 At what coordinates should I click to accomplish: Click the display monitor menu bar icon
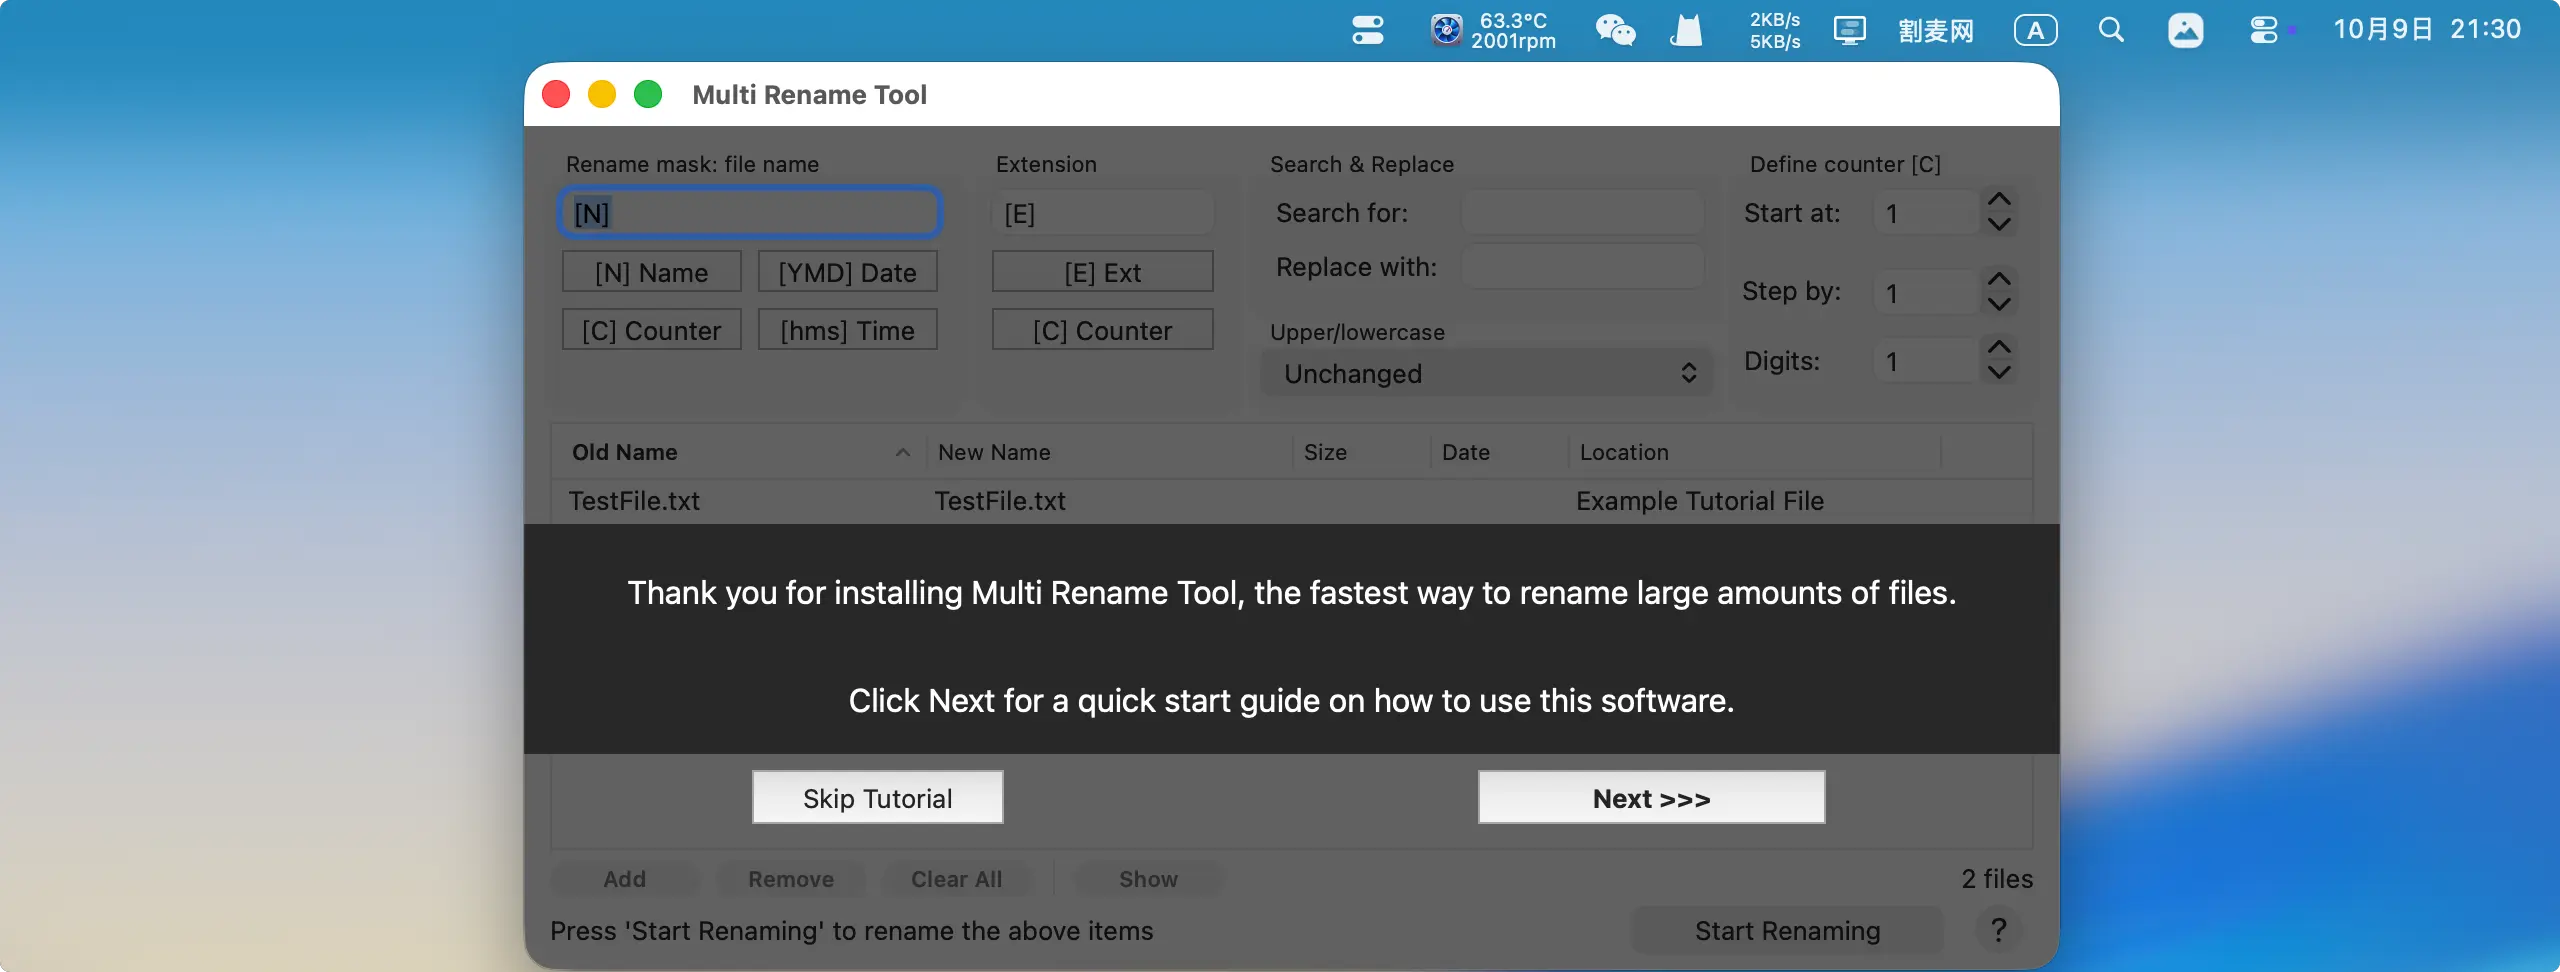pyautogui.click(x=1849, y=31)
